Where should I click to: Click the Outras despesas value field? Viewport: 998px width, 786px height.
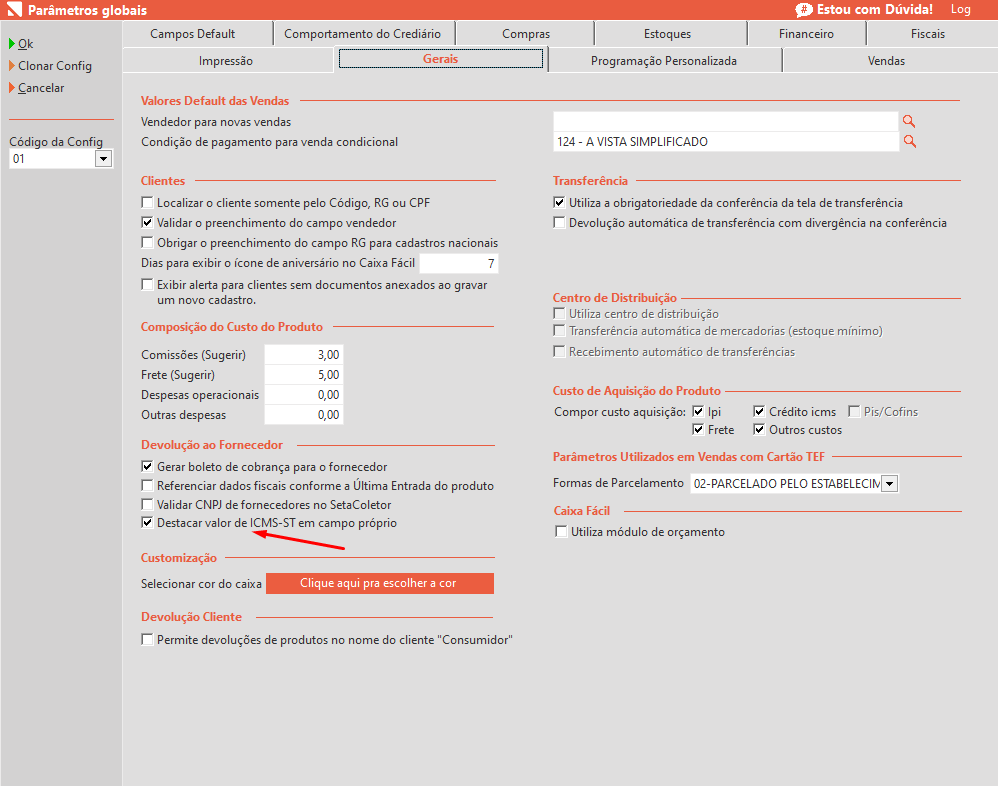click(x=304, y=414)
